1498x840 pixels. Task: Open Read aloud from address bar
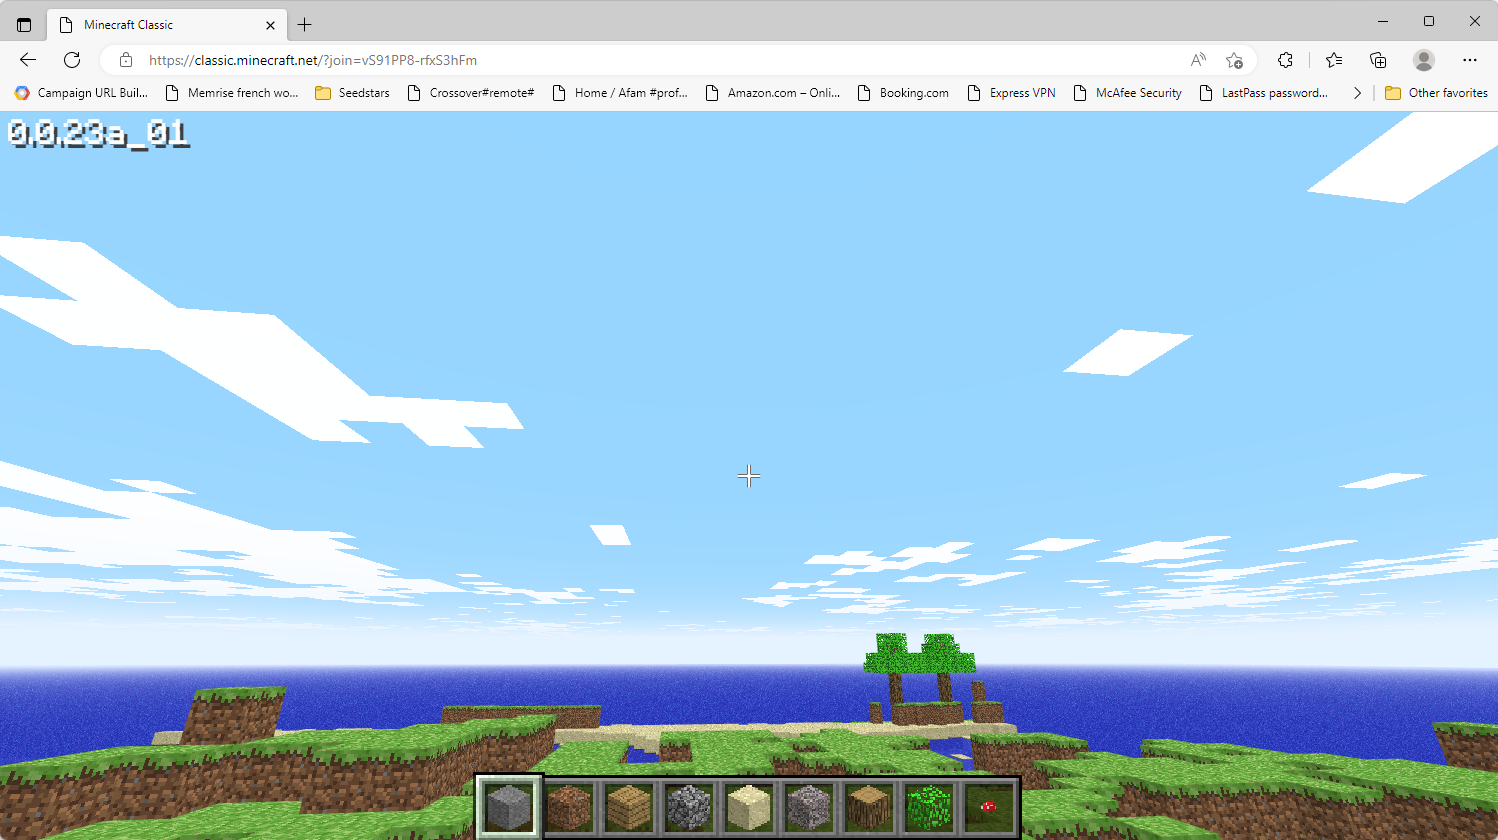click(x=1198, y=60)
